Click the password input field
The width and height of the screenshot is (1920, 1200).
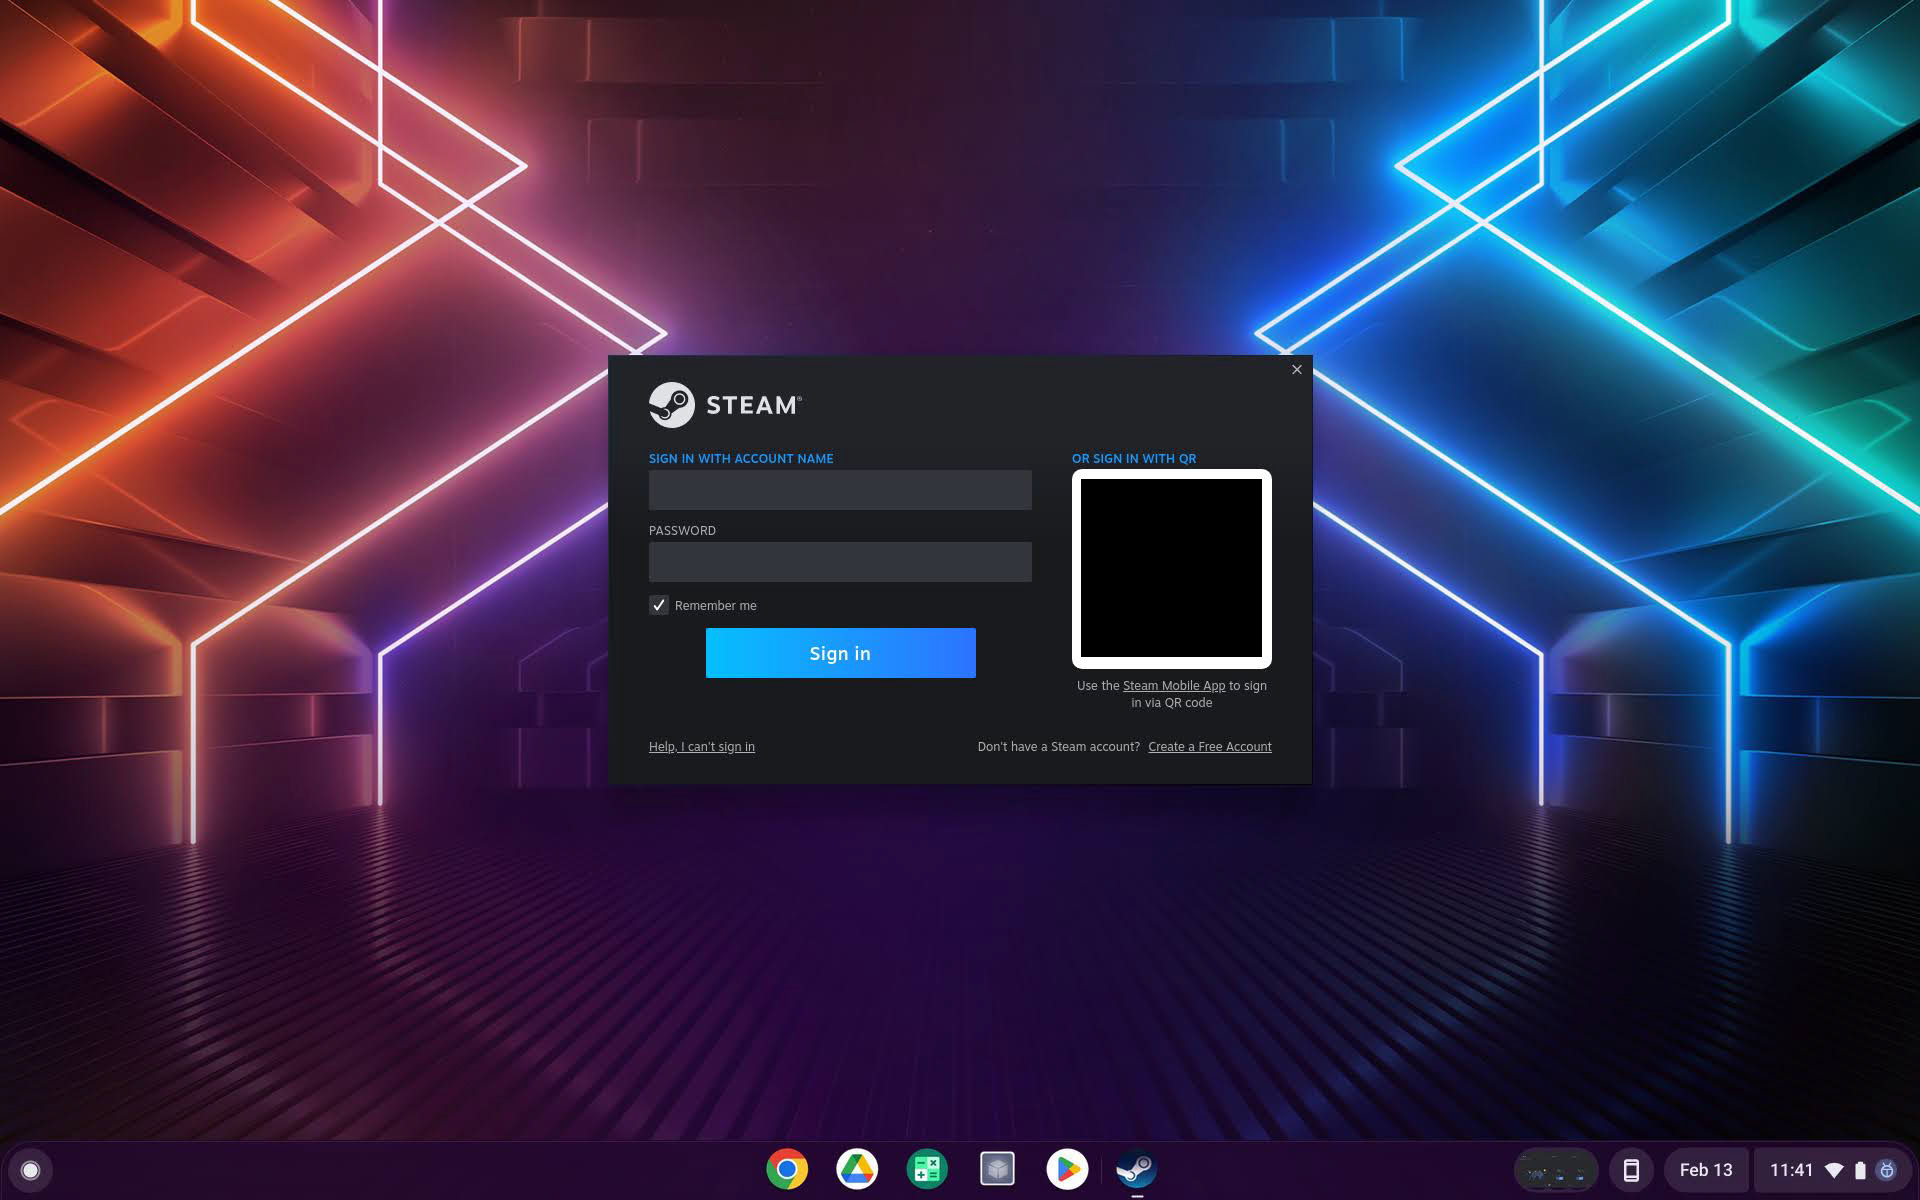click(839, 560)
